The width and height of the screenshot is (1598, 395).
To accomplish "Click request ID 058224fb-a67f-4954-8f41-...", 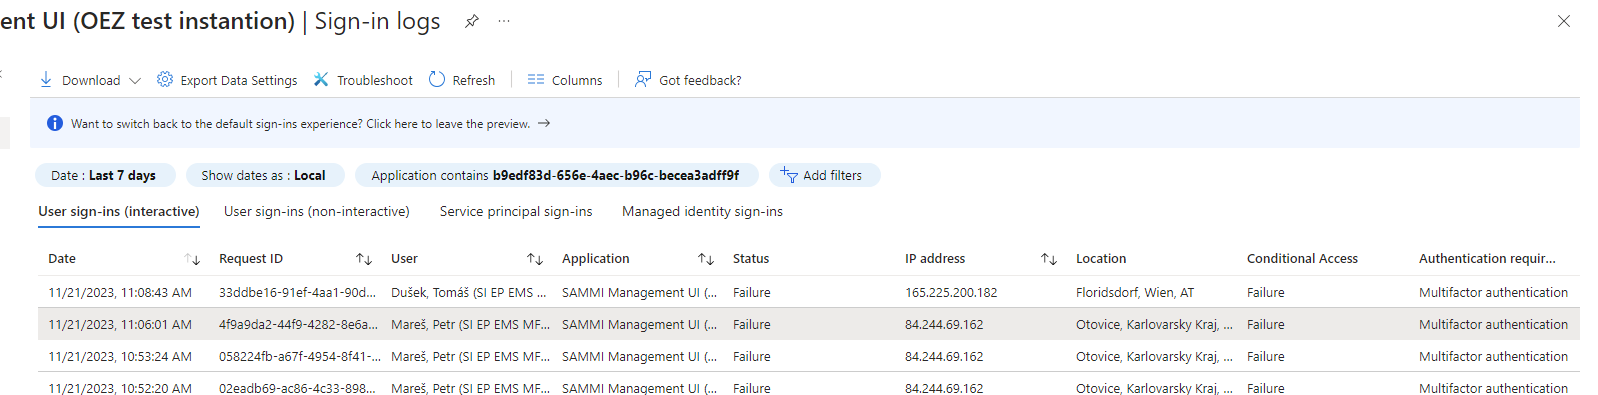I will [x=300, y=357].
